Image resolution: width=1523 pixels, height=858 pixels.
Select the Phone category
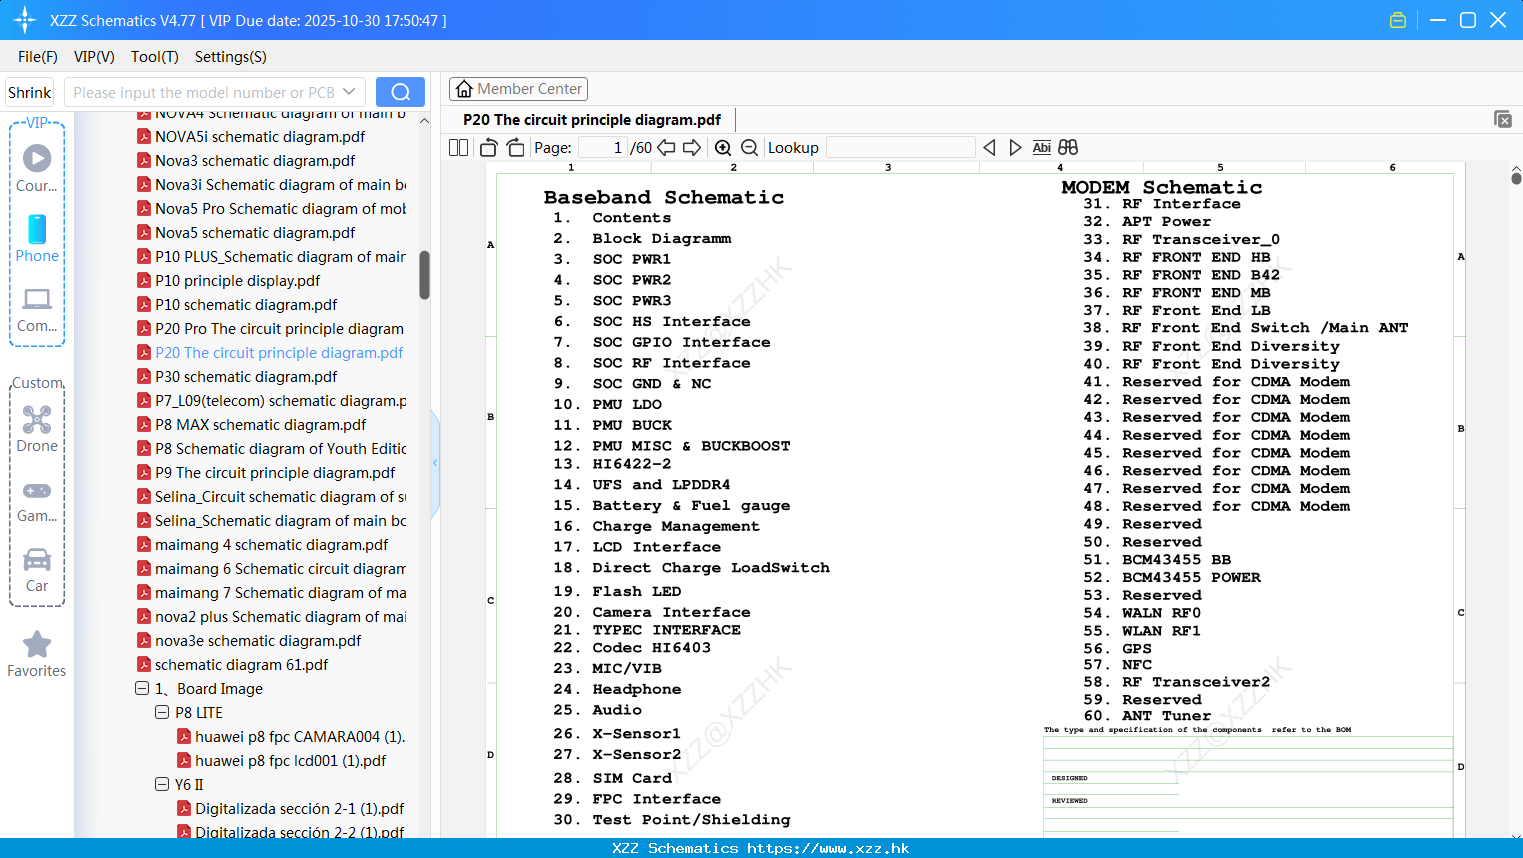coord(37,238)
